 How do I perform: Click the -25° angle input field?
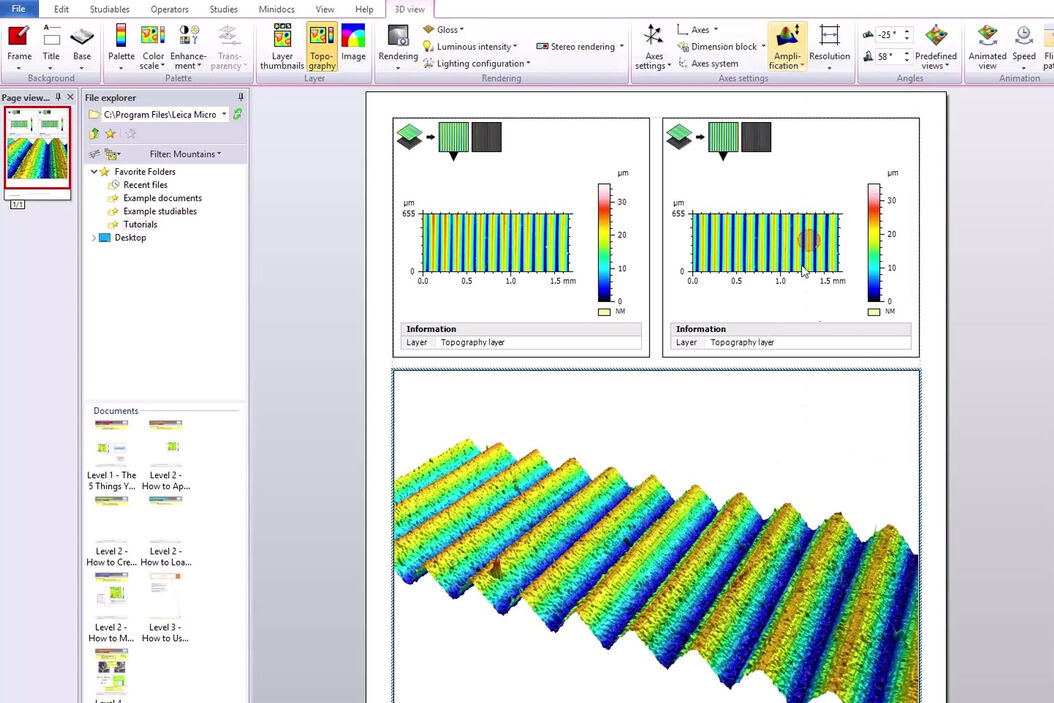click(x=889, y=34)
